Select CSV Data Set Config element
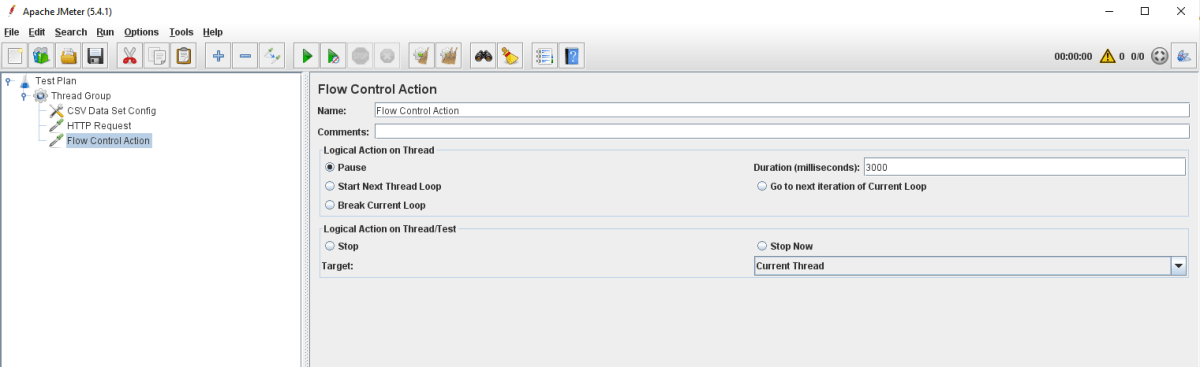 click(x=111, y=111)
